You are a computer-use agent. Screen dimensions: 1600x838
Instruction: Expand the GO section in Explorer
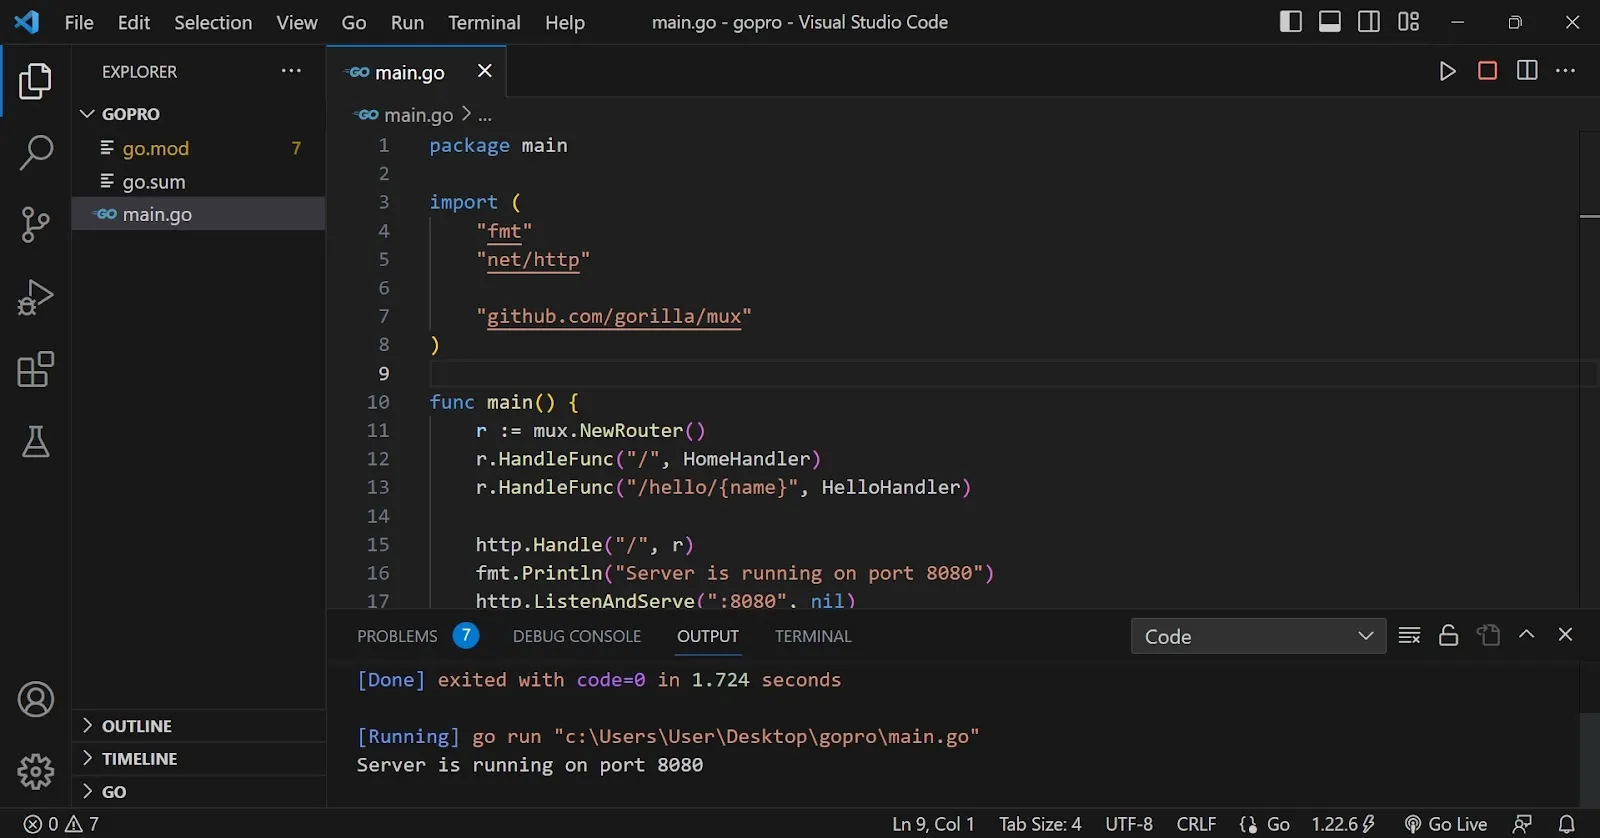pos(199,792)
